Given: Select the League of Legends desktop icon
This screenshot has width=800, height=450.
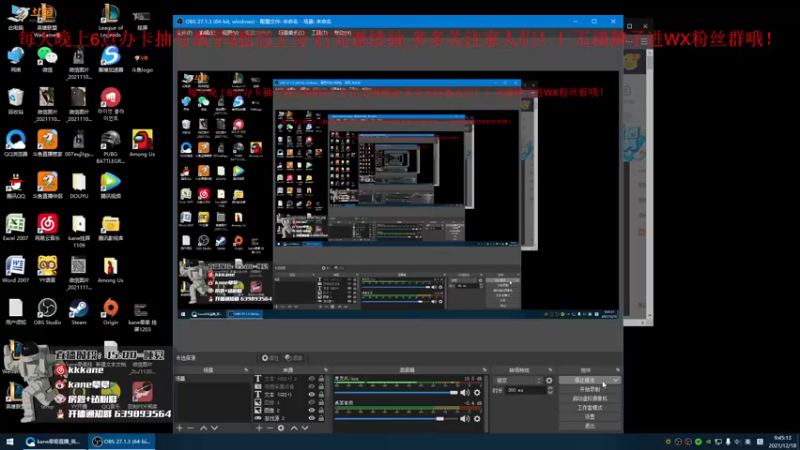Looking at the screenshot, I should [110, 19].
